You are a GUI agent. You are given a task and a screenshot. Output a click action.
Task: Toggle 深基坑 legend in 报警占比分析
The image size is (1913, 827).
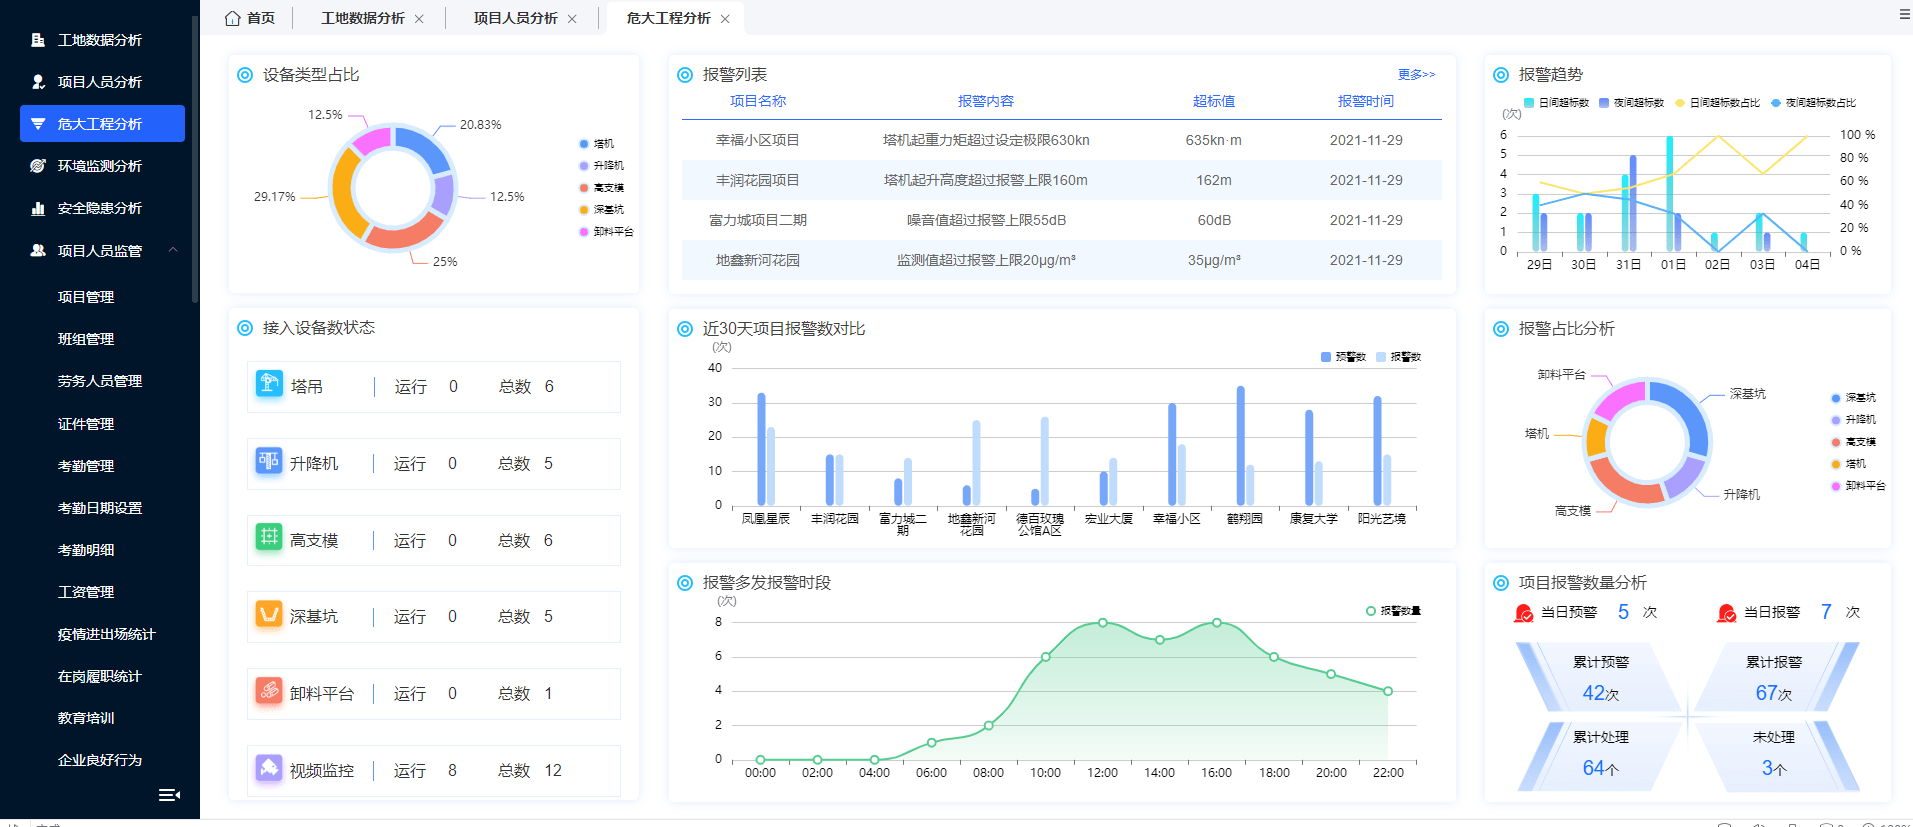point(1853,398)
